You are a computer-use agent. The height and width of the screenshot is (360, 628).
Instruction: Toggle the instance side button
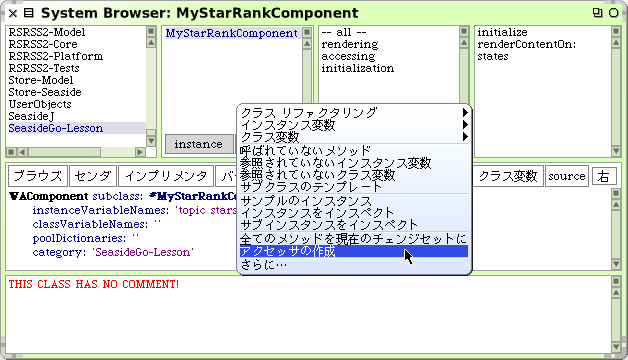coord(199,144)
